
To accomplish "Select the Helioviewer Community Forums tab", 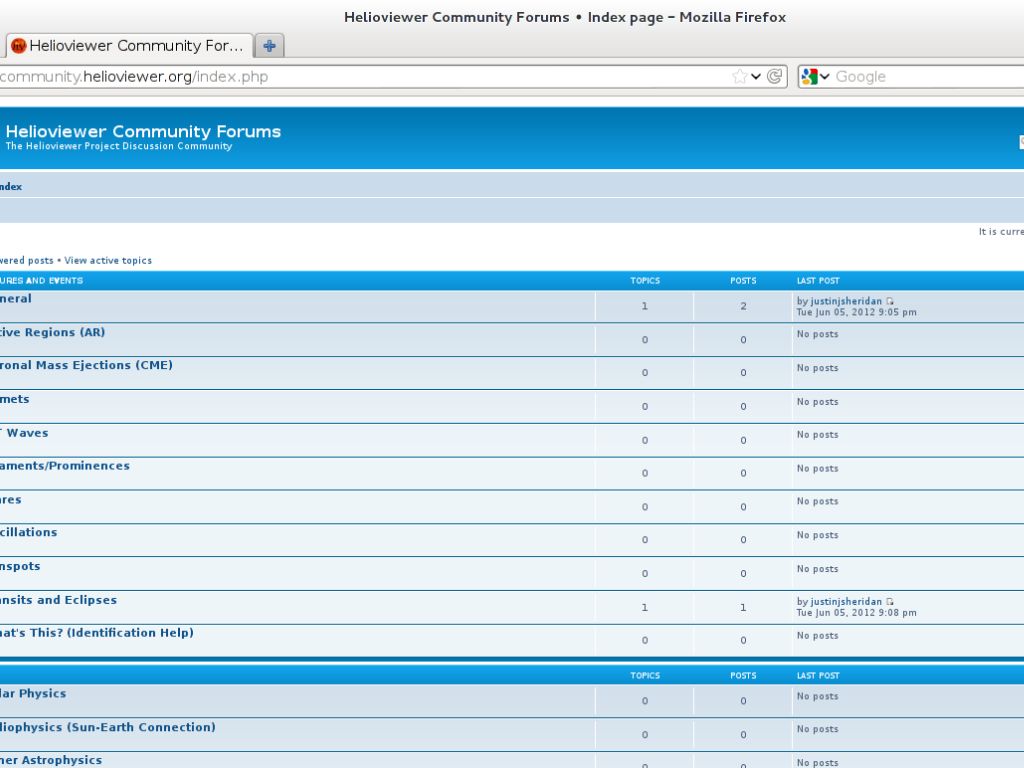I will pyautogui.click(x=135, y=46).
